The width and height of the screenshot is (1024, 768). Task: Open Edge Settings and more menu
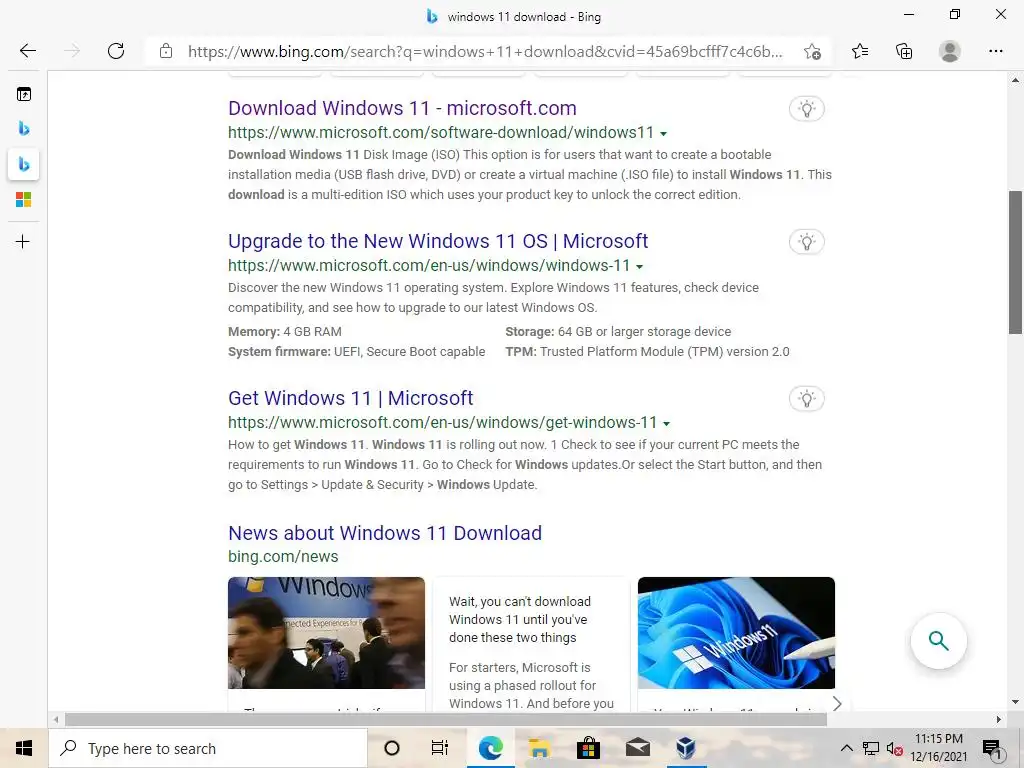tap(995, 51)
